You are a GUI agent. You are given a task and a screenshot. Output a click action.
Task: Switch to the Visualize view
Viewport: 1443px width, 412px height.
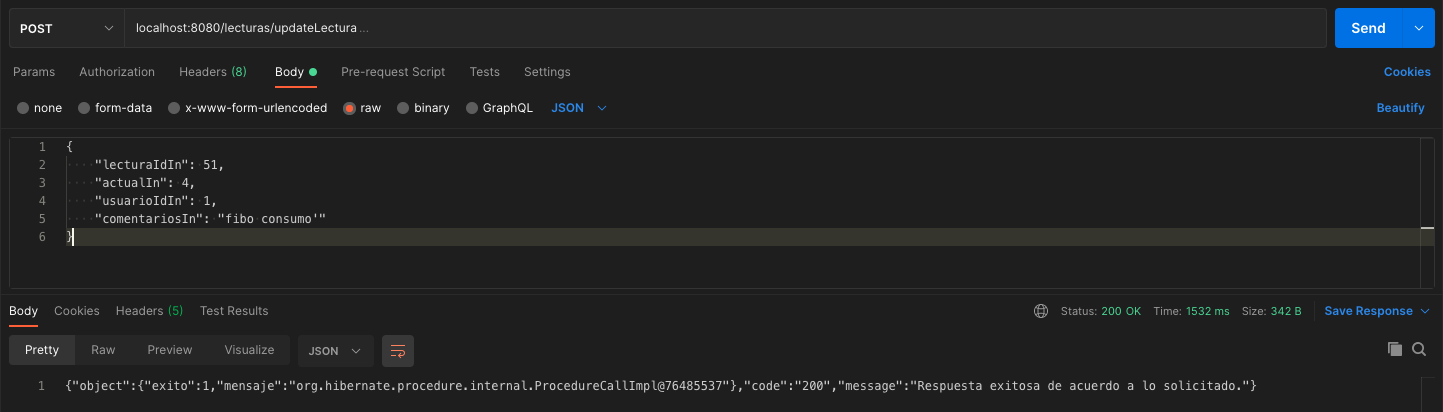pos(249,350)
